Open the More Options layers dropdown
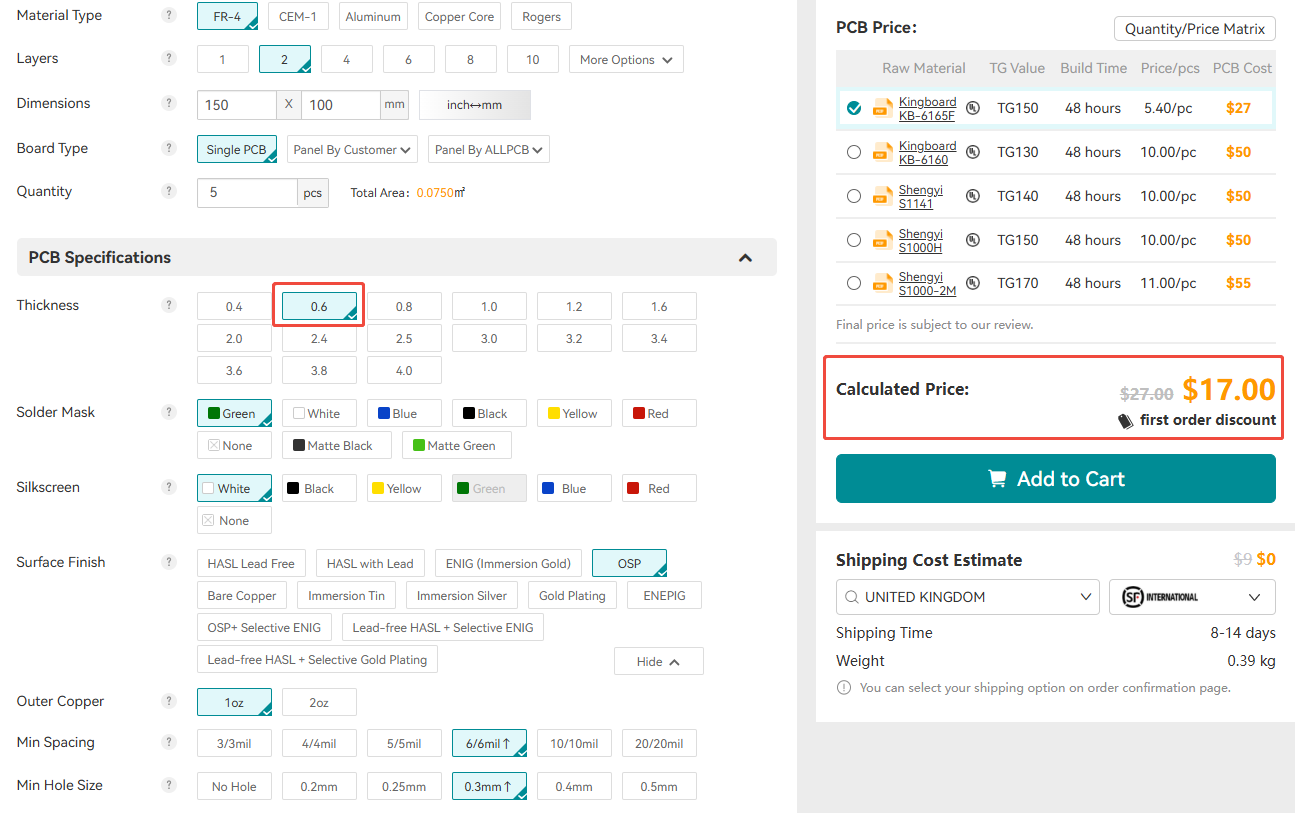This screenshot has width=1295, height=813. coord(627,59)
